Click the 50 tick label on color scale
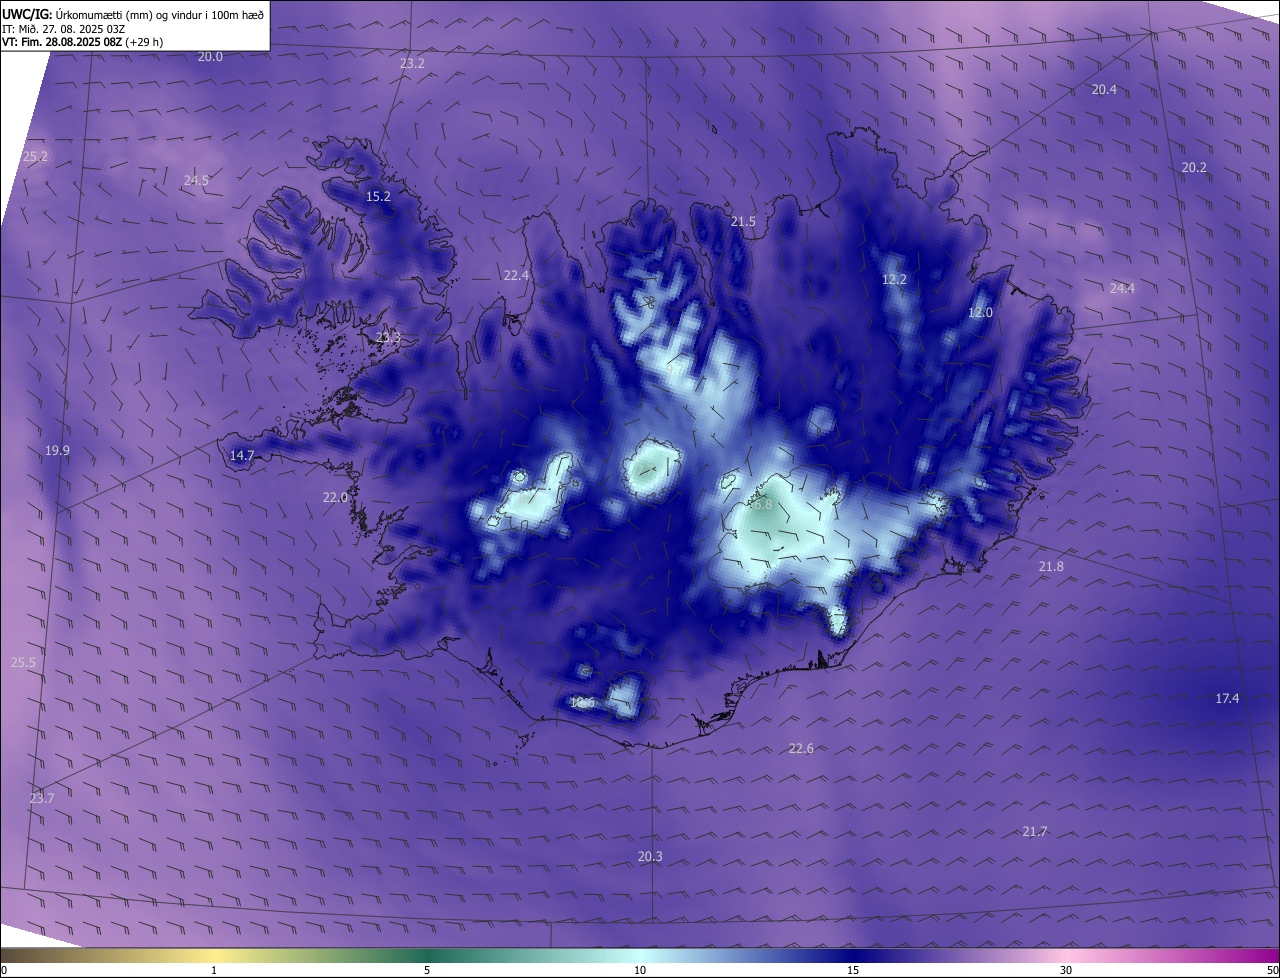 (1272, 970)
